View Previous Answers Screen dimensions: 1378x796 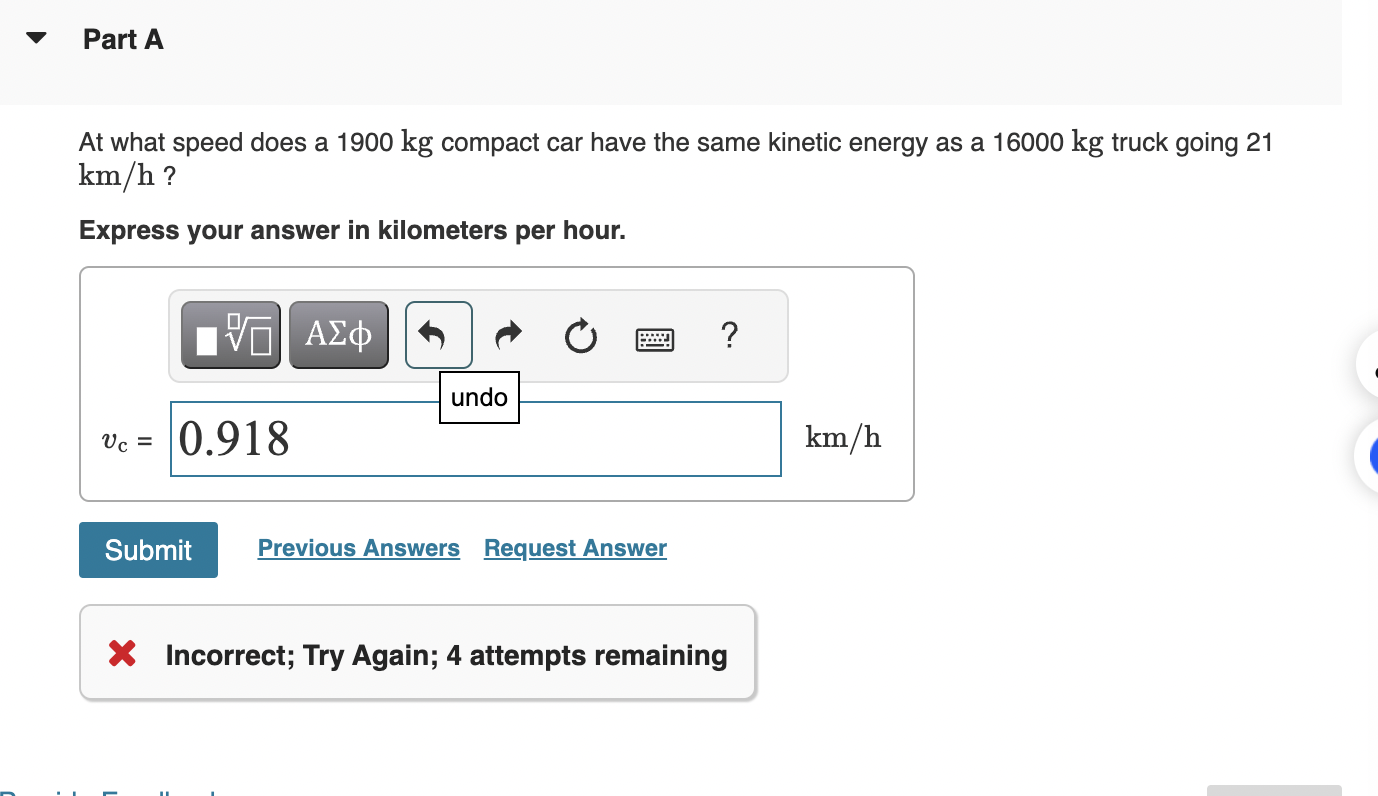358,548
